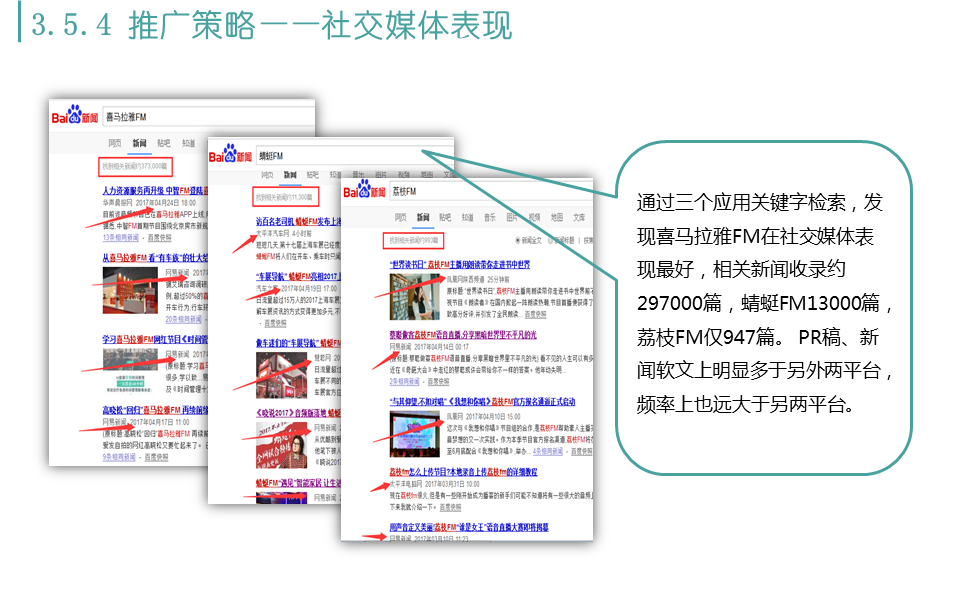Open 新闻 tab in 荔枝FM window
Viewport: 960px width, 600px height.
423,217
